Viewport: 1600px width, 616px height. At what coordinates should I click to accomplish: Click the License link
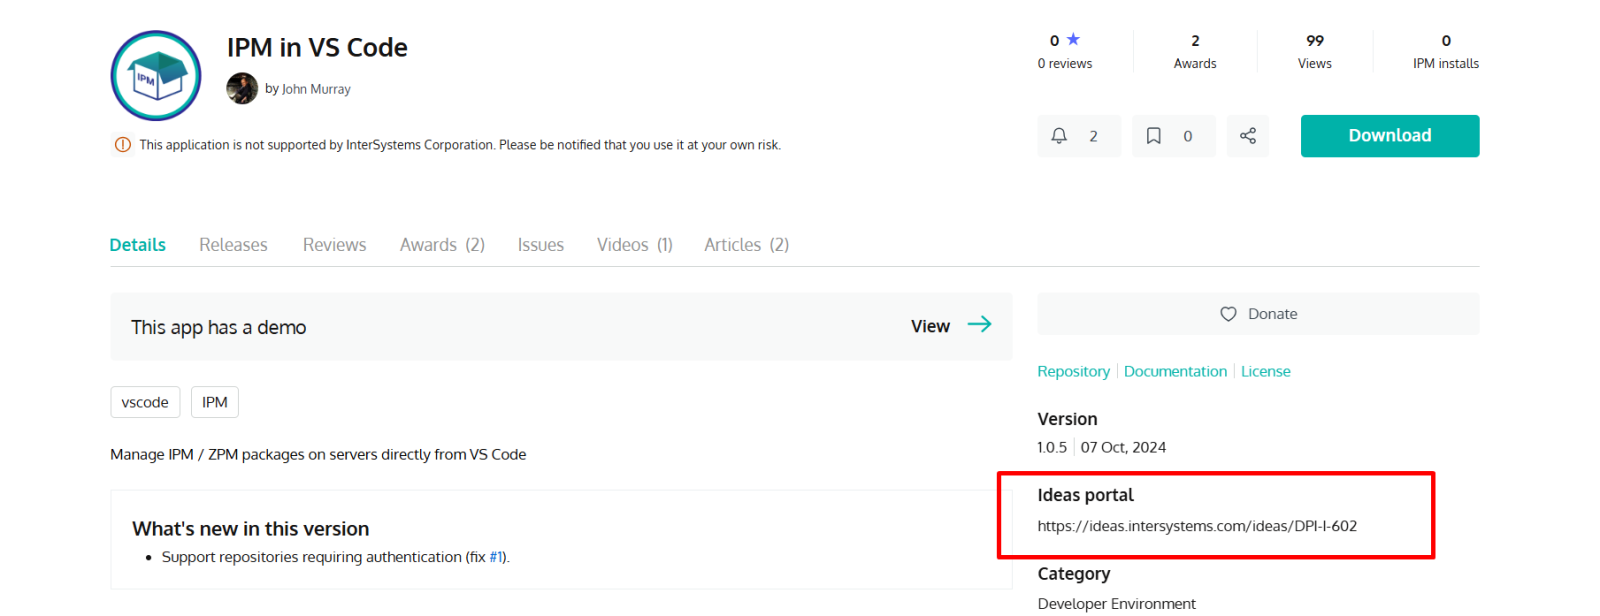[x=1265, y=371]
